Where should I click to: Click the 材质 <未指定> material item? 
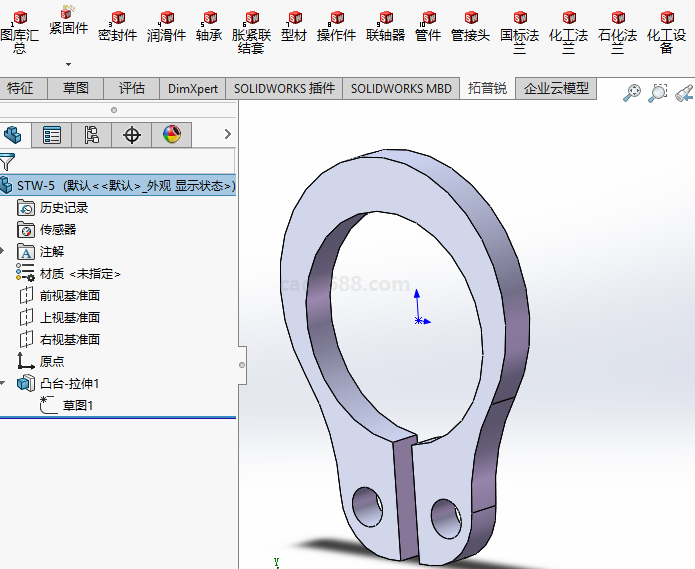click(x=80, y=274)
